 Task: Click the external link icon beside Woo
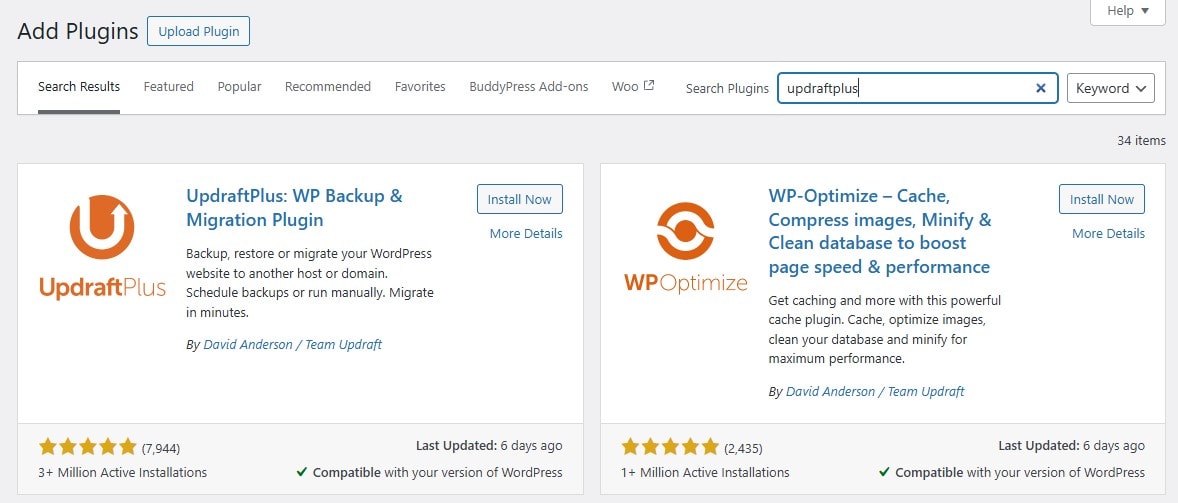(649, 86)
